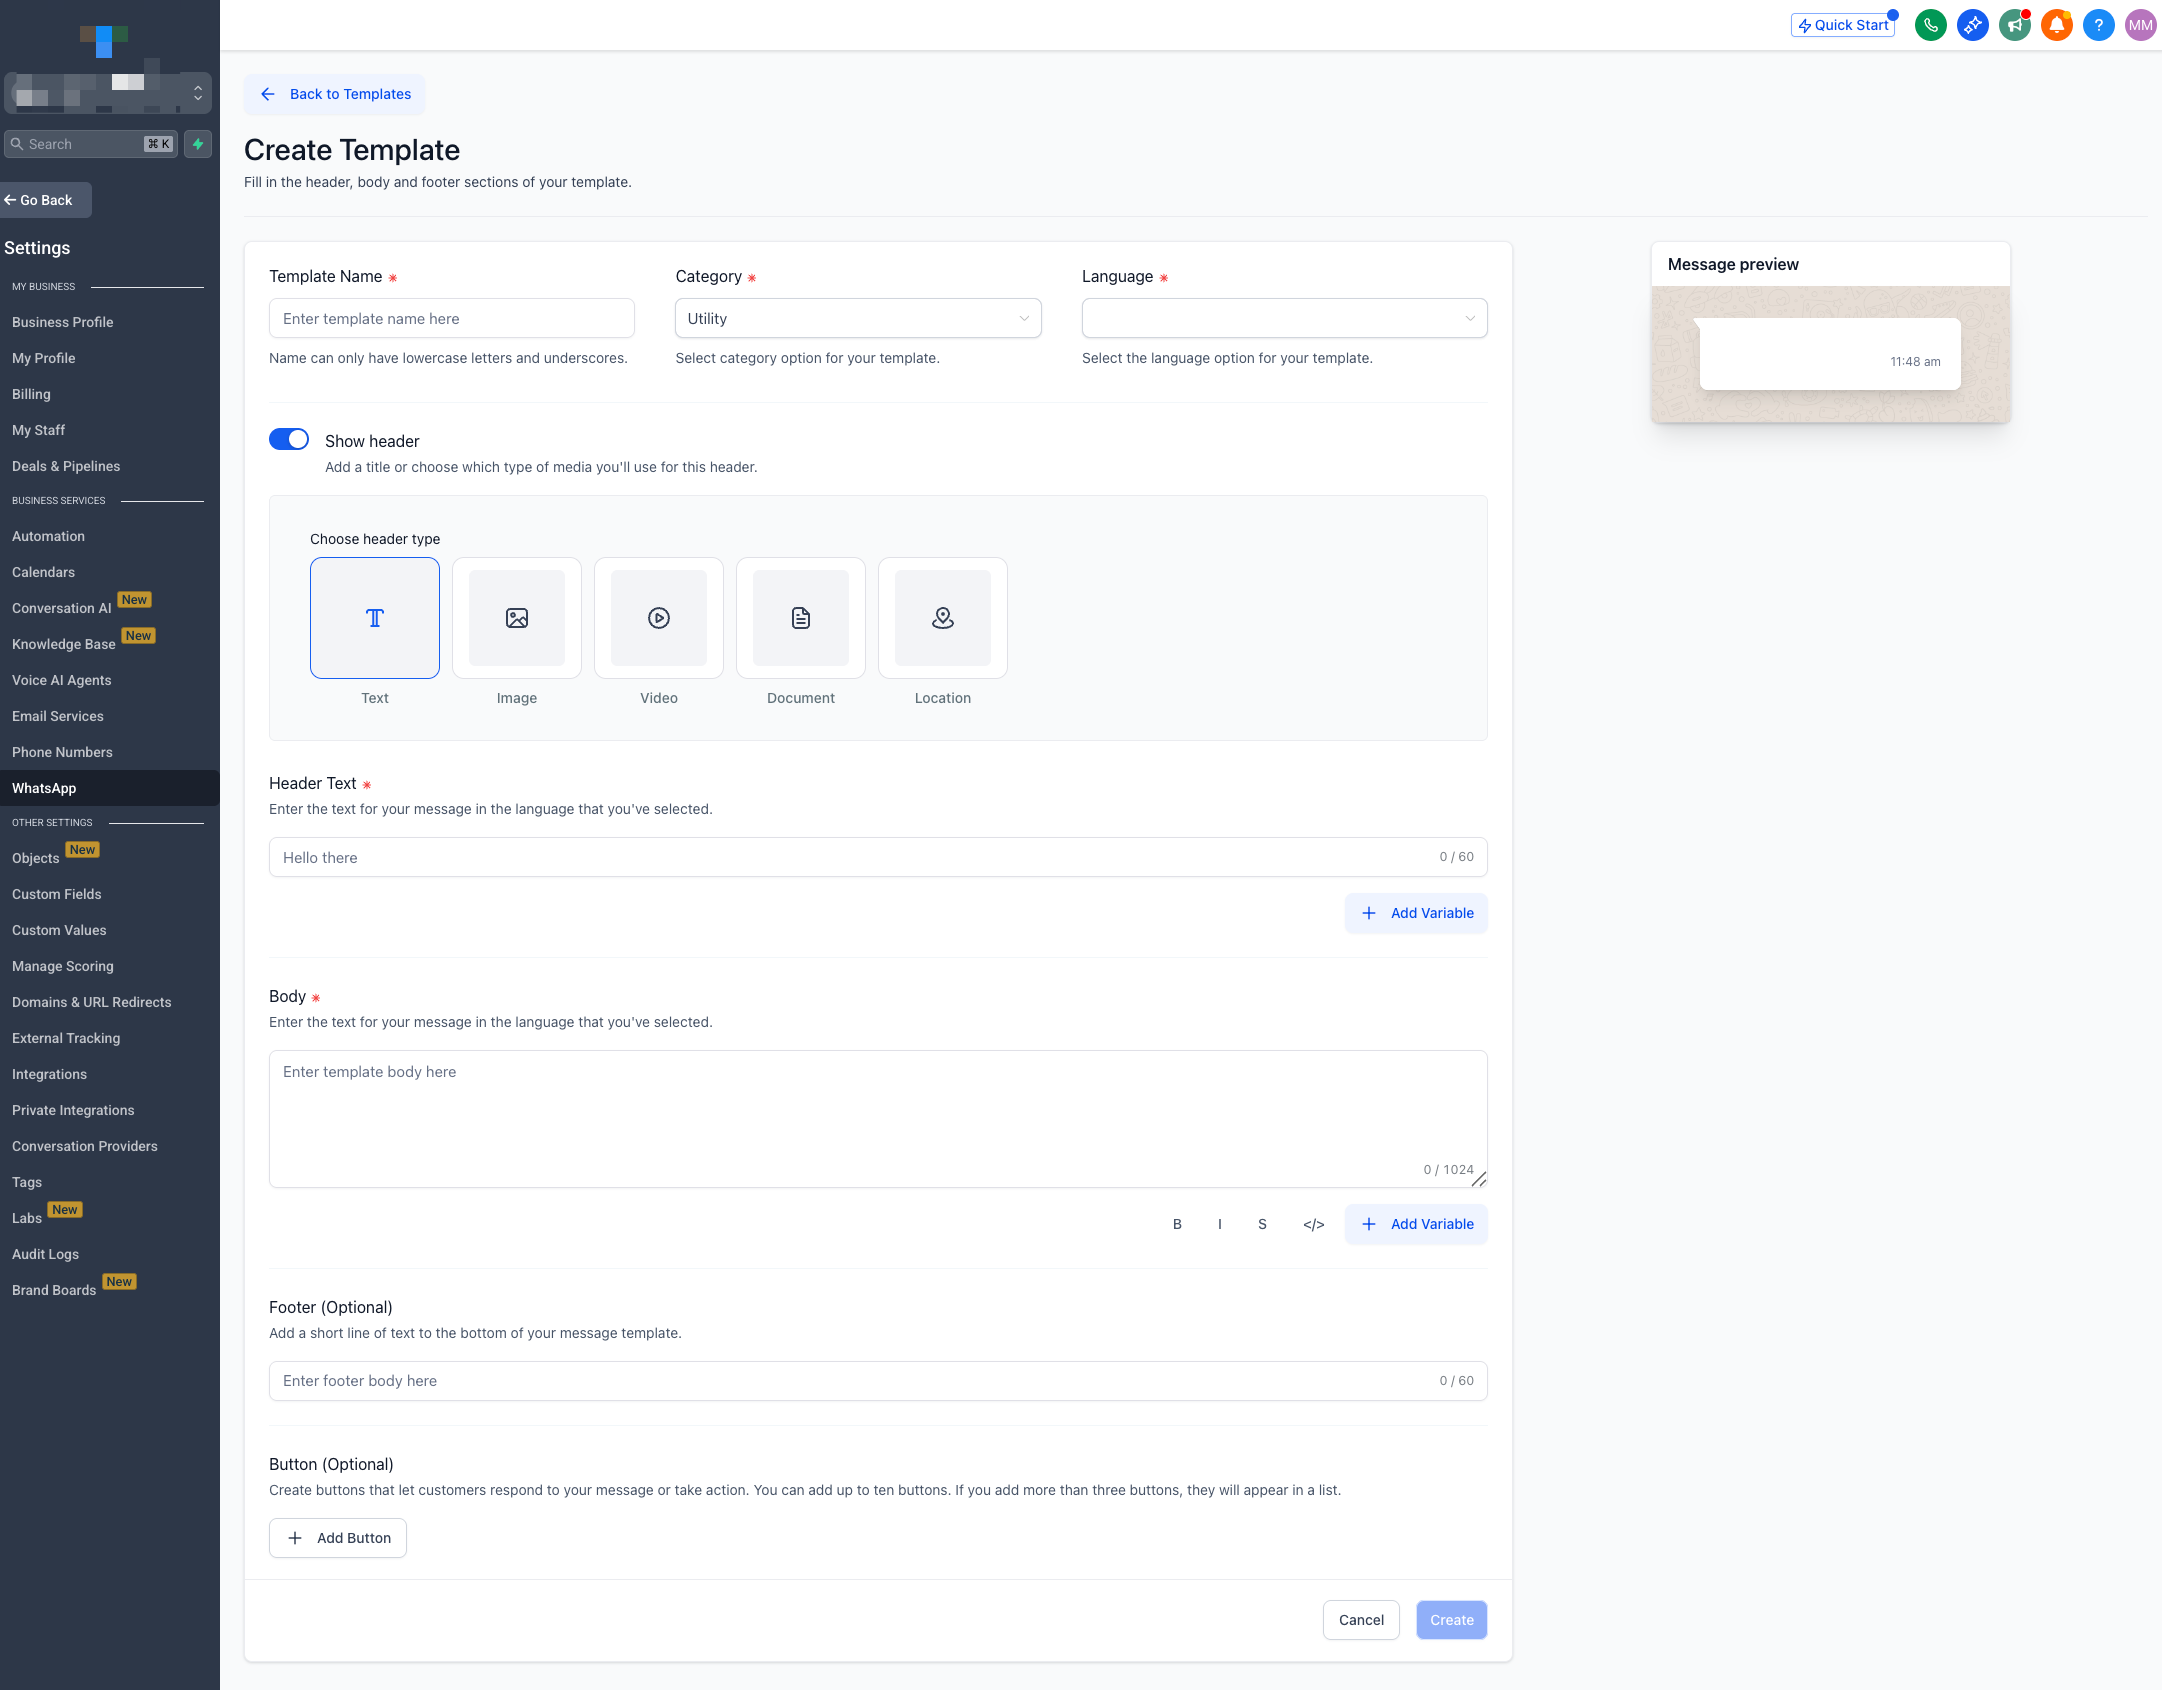Open the notifications bell icon
2162x1690 pixels.
2056,25
